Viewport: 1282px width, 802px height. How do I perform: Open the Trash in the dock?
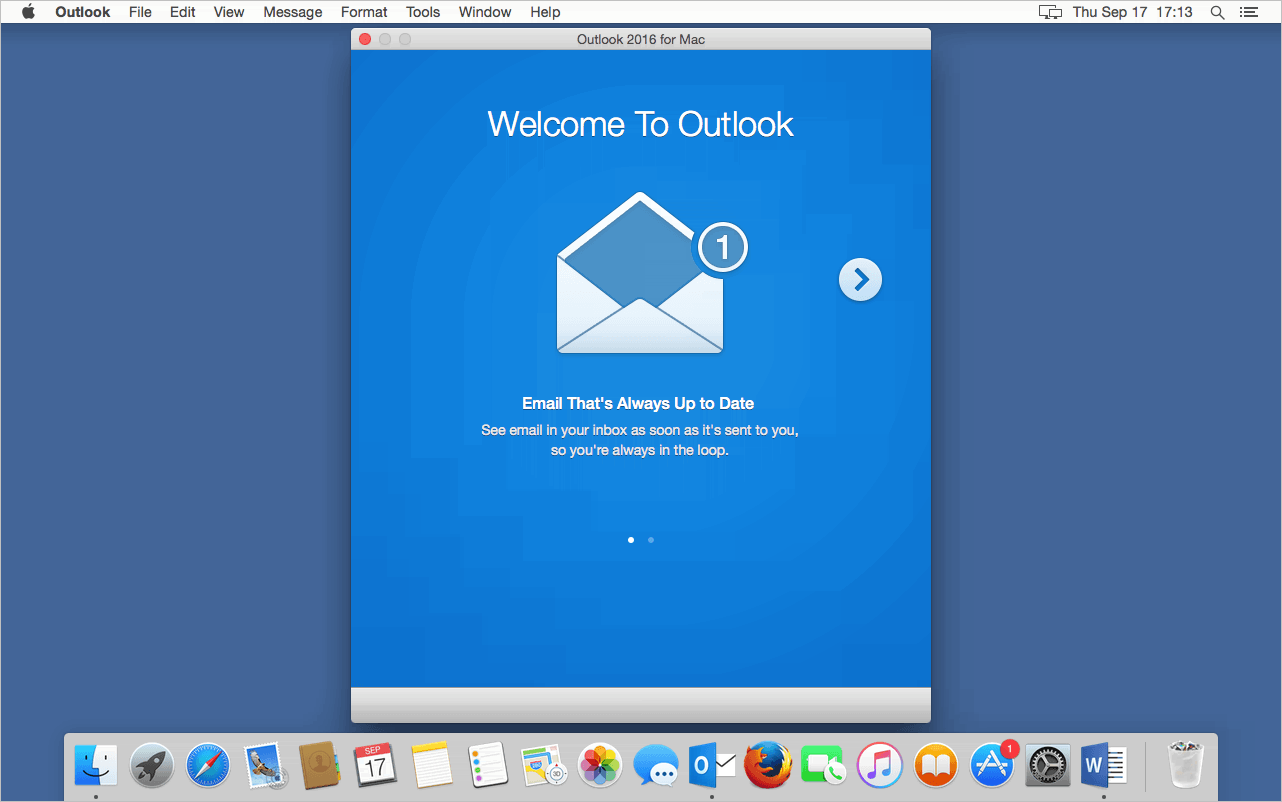1188,766
